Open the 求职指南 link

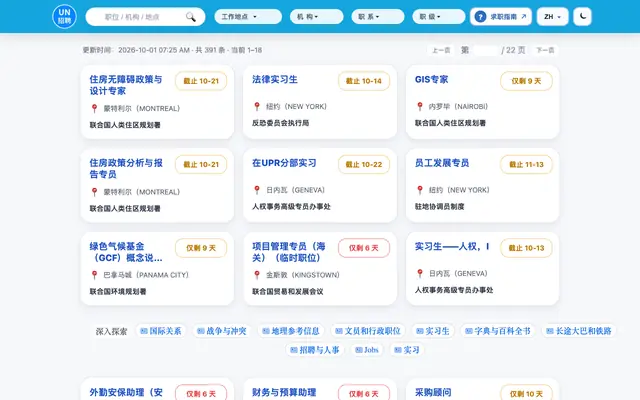click(x=501, y=17)
